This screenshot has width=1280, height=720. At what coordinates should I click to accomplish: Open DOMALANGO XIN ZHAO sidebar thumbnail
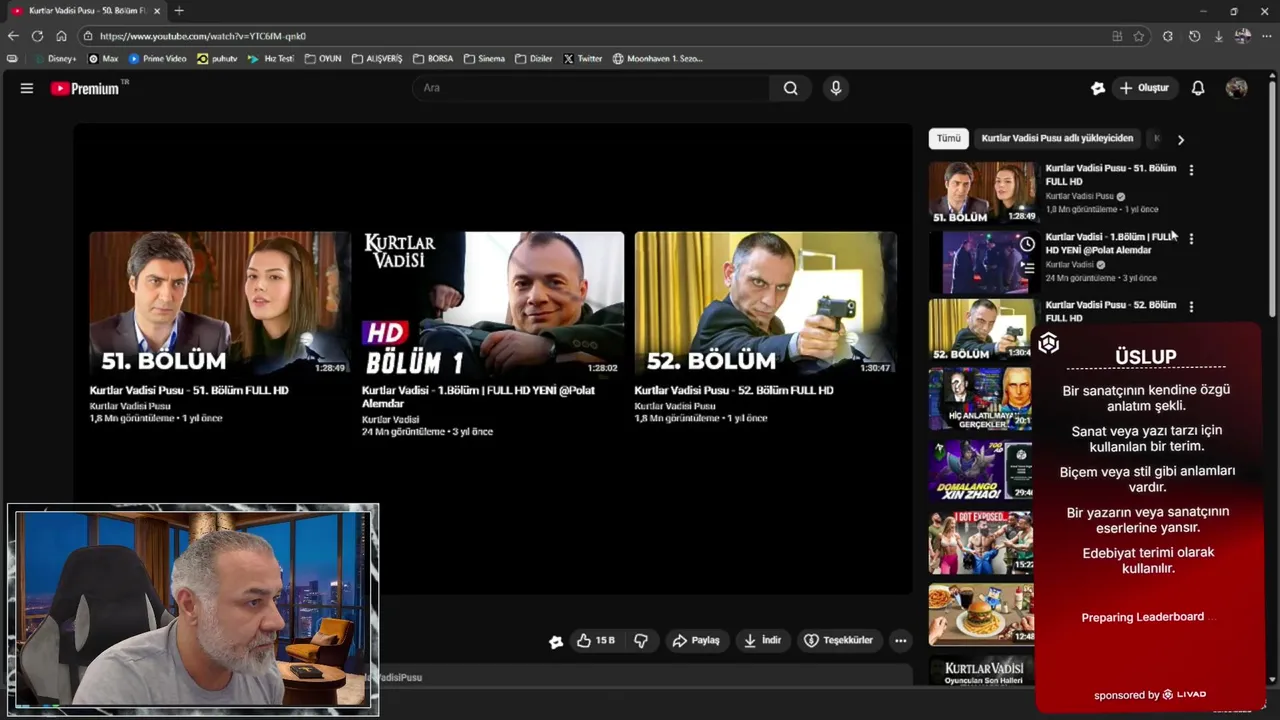click(981, 470)
